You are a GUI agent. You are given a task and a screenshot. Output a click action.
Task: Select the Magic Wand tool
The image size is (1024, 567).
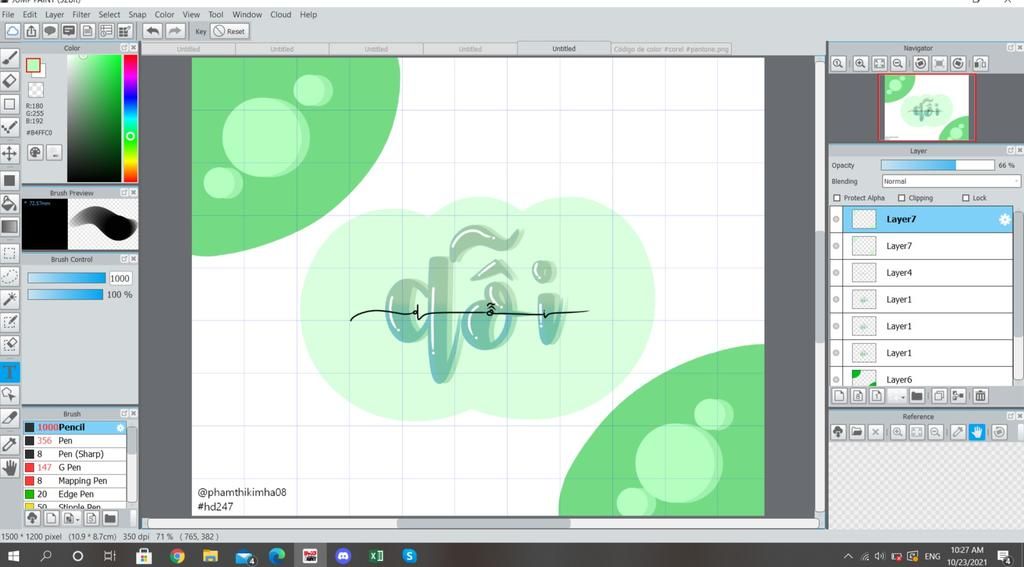click(9, 299)
